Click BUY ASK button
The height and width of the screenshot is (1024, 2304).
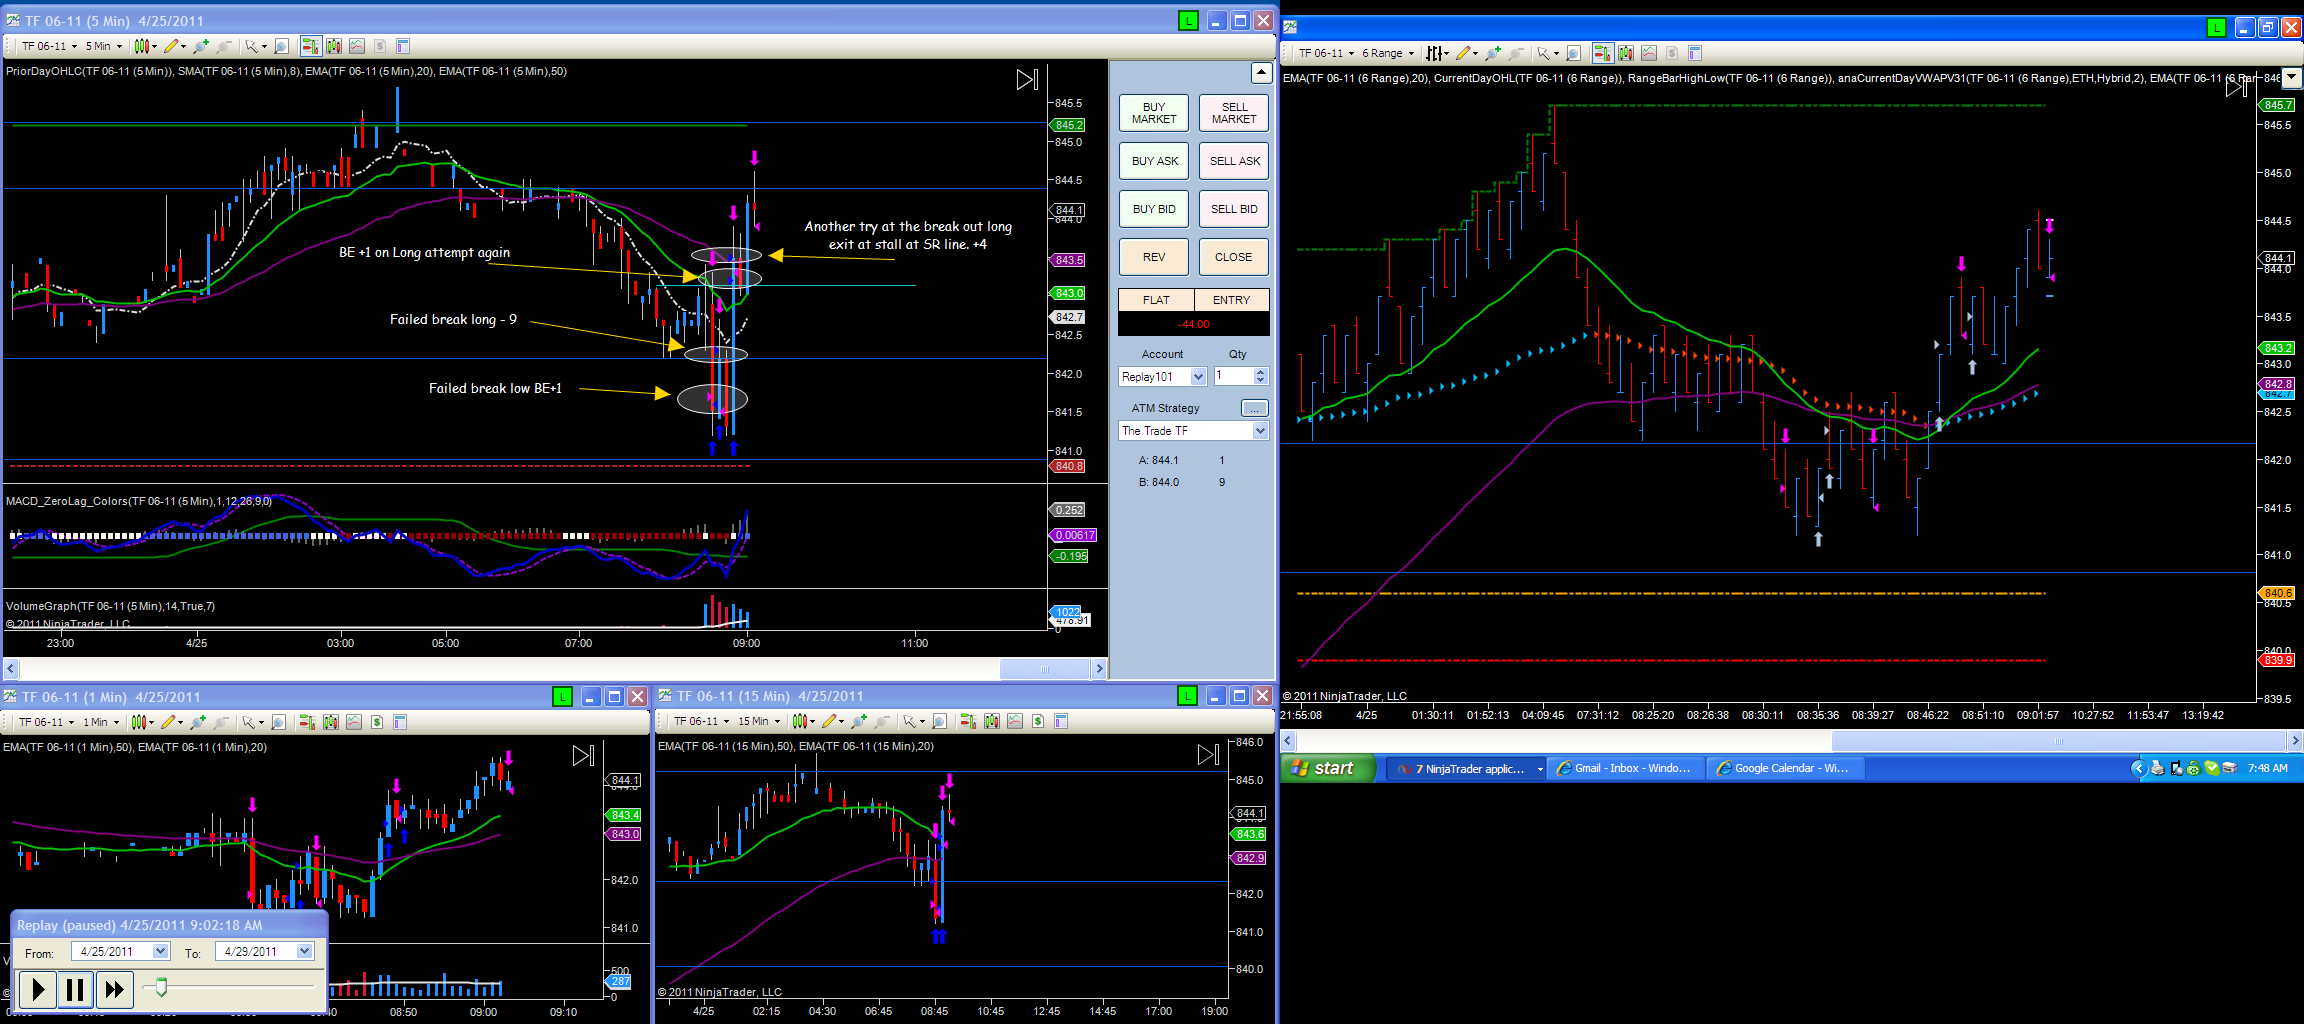(1154, 161)
